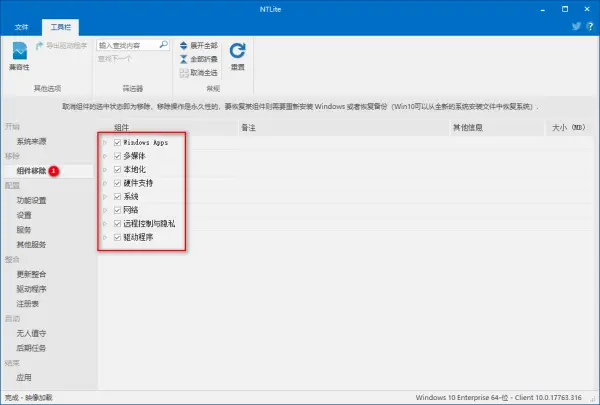Expand the 远程控制与隐私 tree node

pos(105,224)
